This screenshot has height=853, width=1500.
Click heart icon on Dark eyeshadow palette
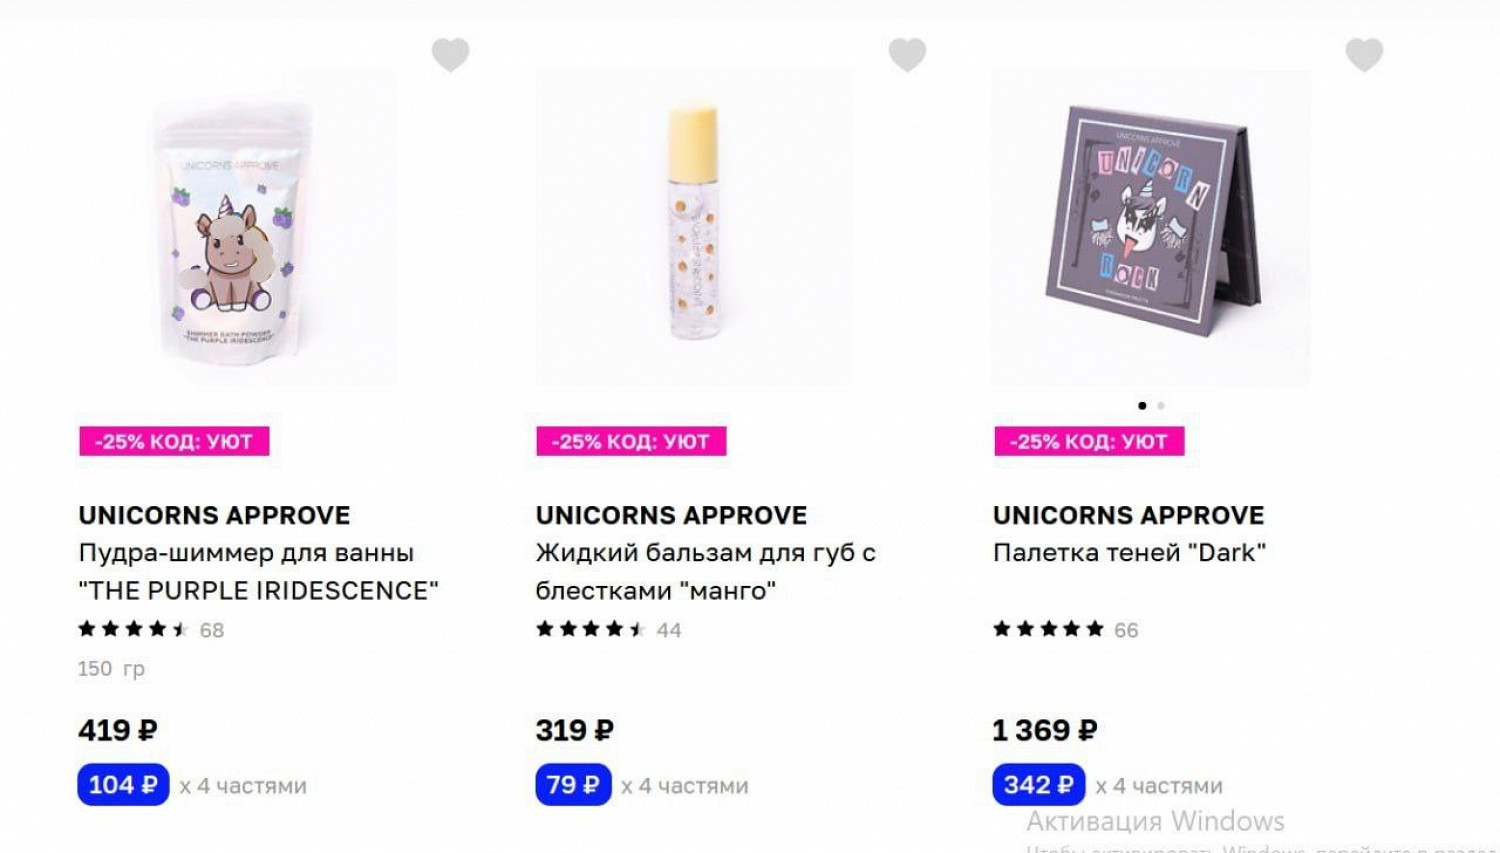tap(1364, 54)
